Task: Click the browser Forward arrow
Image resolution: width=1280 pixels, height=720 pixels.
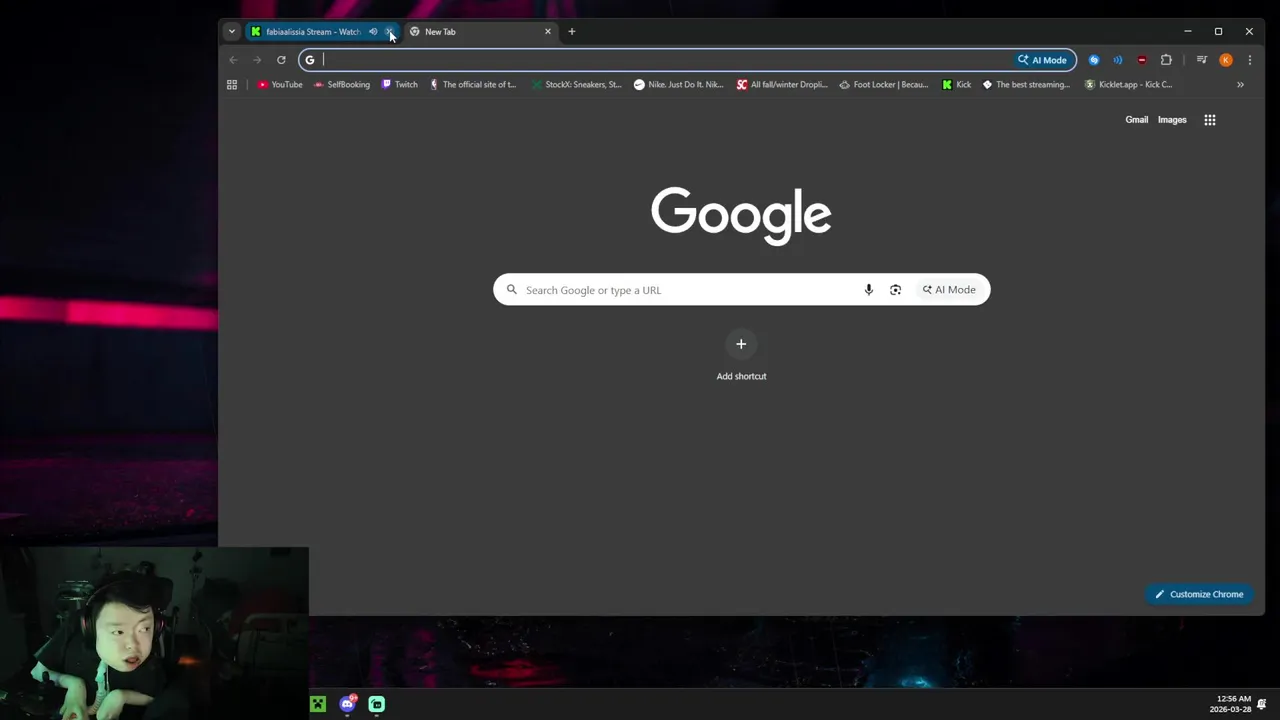Action: 257,60
